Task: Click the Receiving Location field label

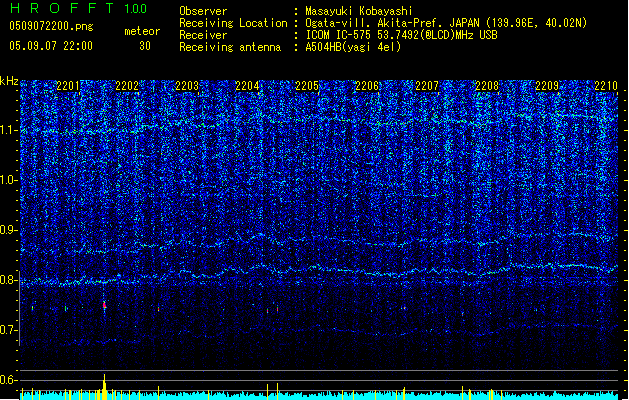Action: click(232, 23)
